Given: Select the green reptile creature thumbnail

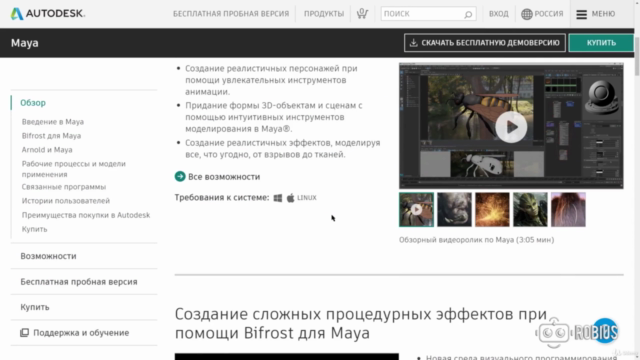Looking at the screenshot, I should pos(530,209).
